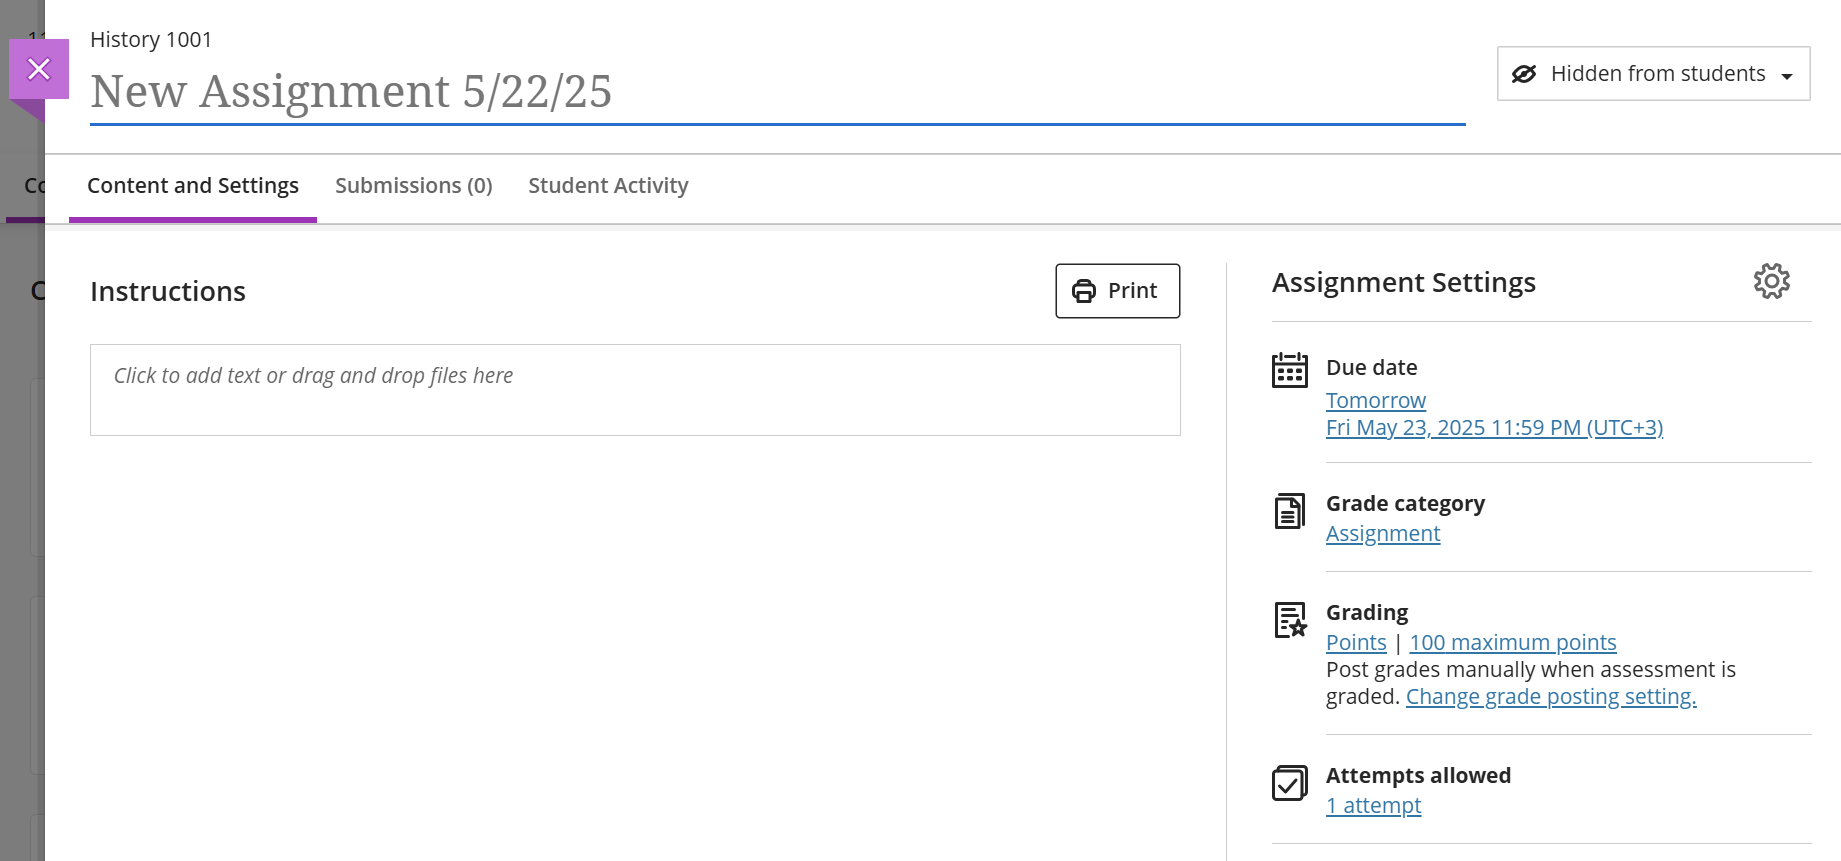The width and height of the screenshot is (1841, 861).
Task: Click the Assignment grade category link
Action: coord(1382,534)
